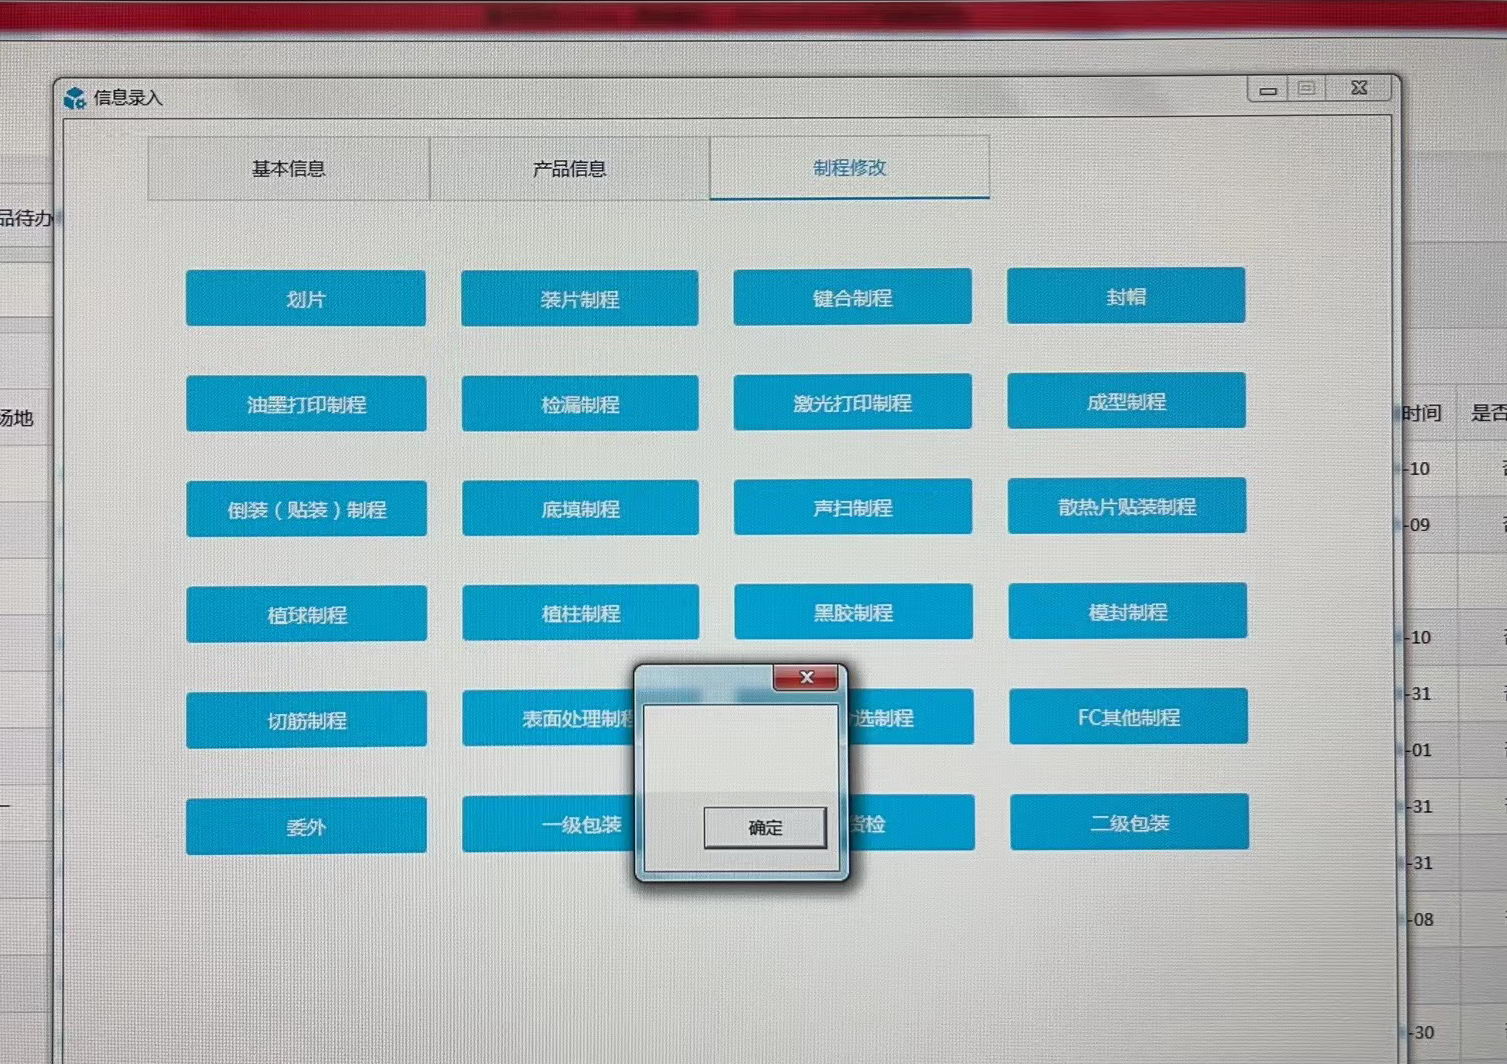
Task: Open 倒装（贴装）制程
Action: pyautogui.click(x=306, y=509)
